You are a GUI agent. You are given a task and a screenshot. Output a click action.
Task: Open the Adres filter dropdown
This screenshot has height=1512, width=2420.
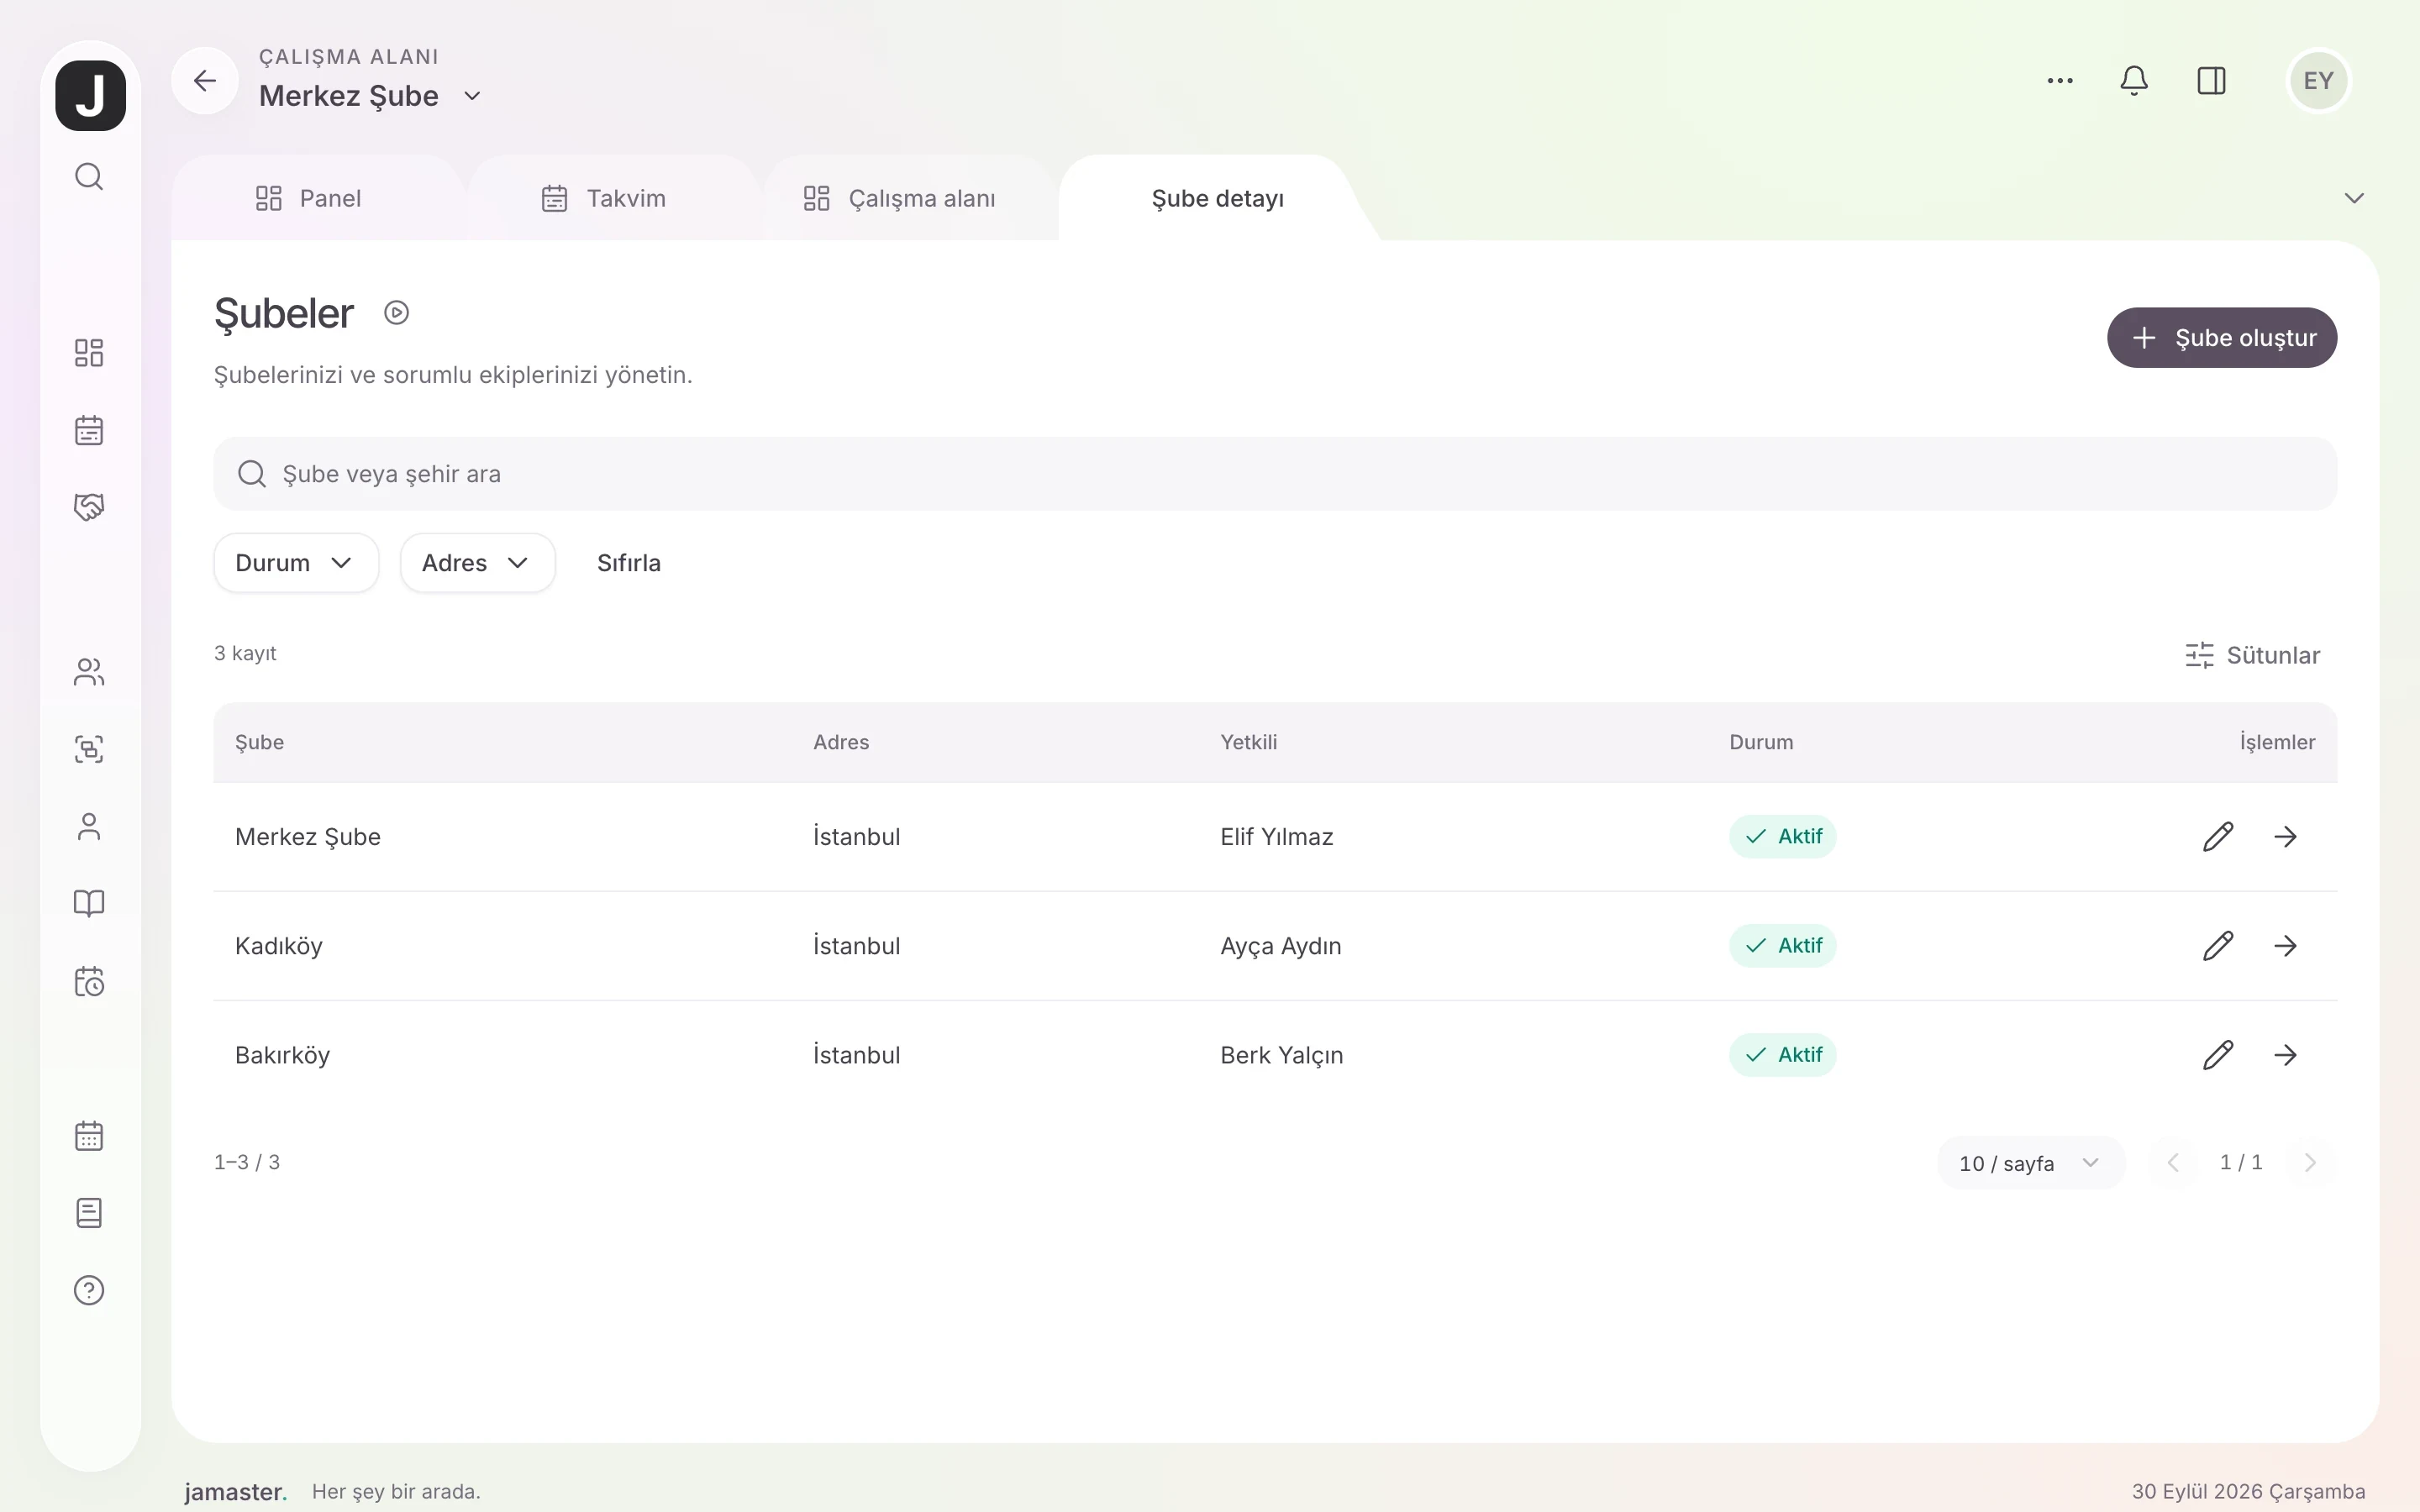pyautogui.click(x=477, y=563)
